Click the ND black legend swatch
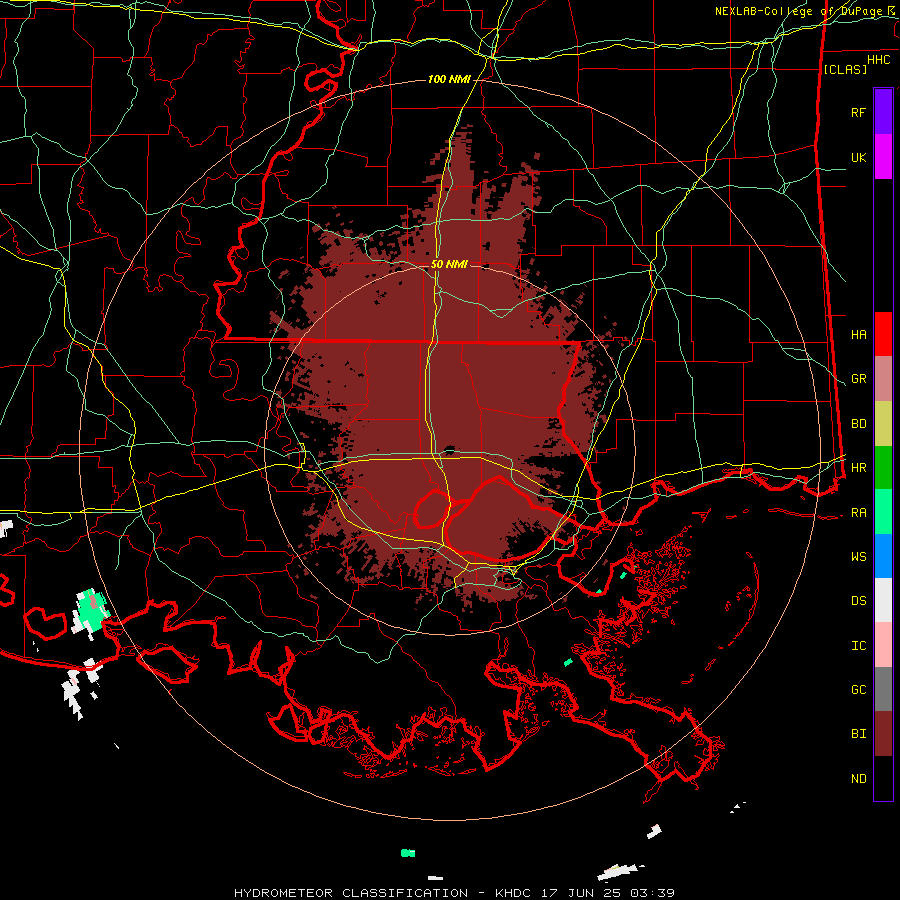 pyautogui.click(x=883, y=778)
